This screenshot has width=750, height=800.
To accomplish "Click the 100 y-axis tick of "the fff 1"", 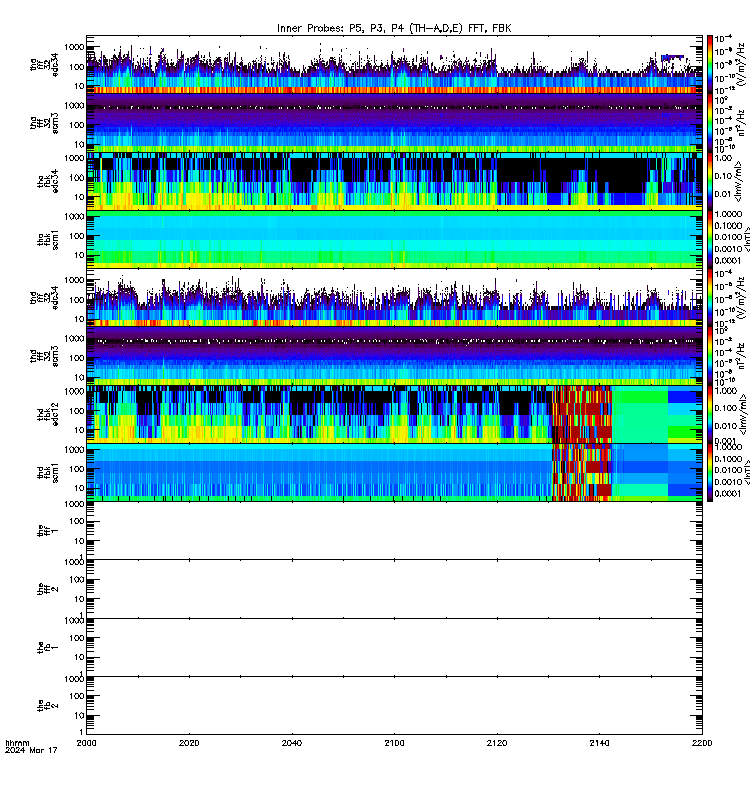I will click(77, 521).
